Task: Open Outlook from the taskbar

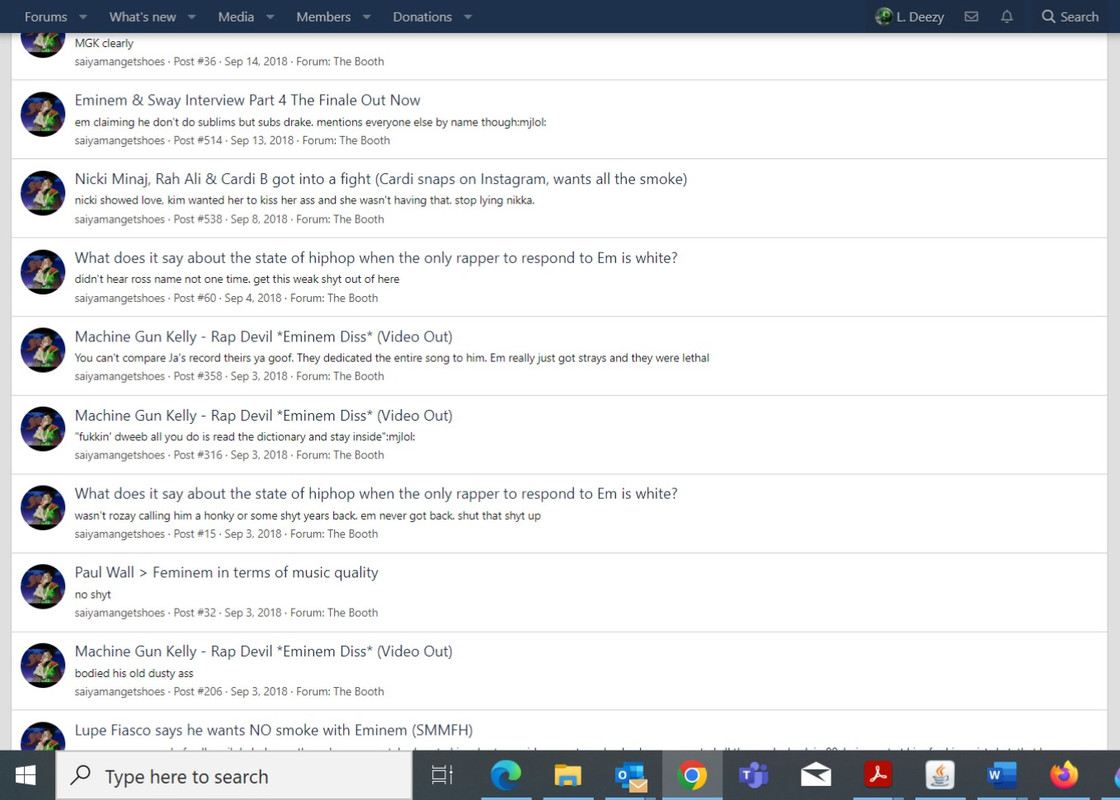Action: [630, 776]
